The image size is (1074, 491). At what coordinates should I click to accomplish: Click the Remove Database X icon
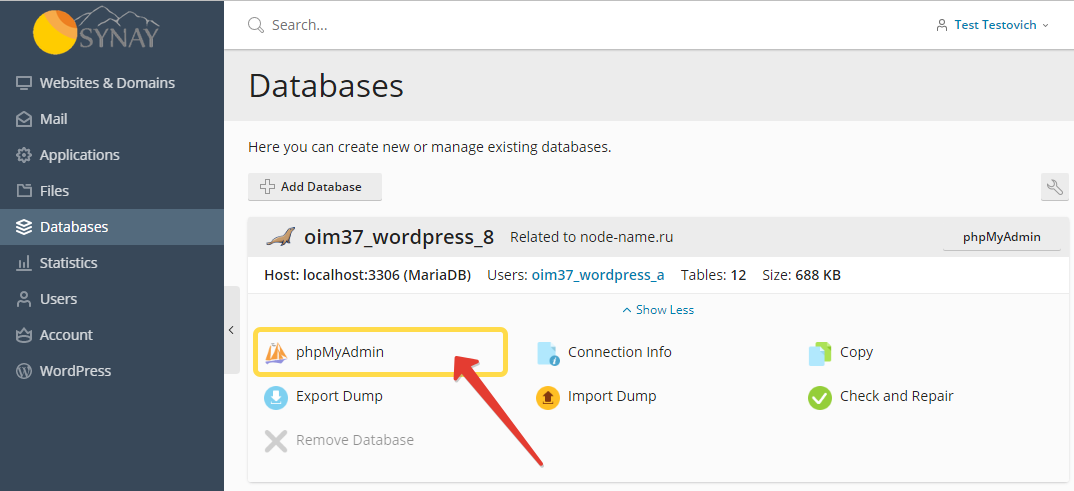pyautogui.click(x=275, y=440)
